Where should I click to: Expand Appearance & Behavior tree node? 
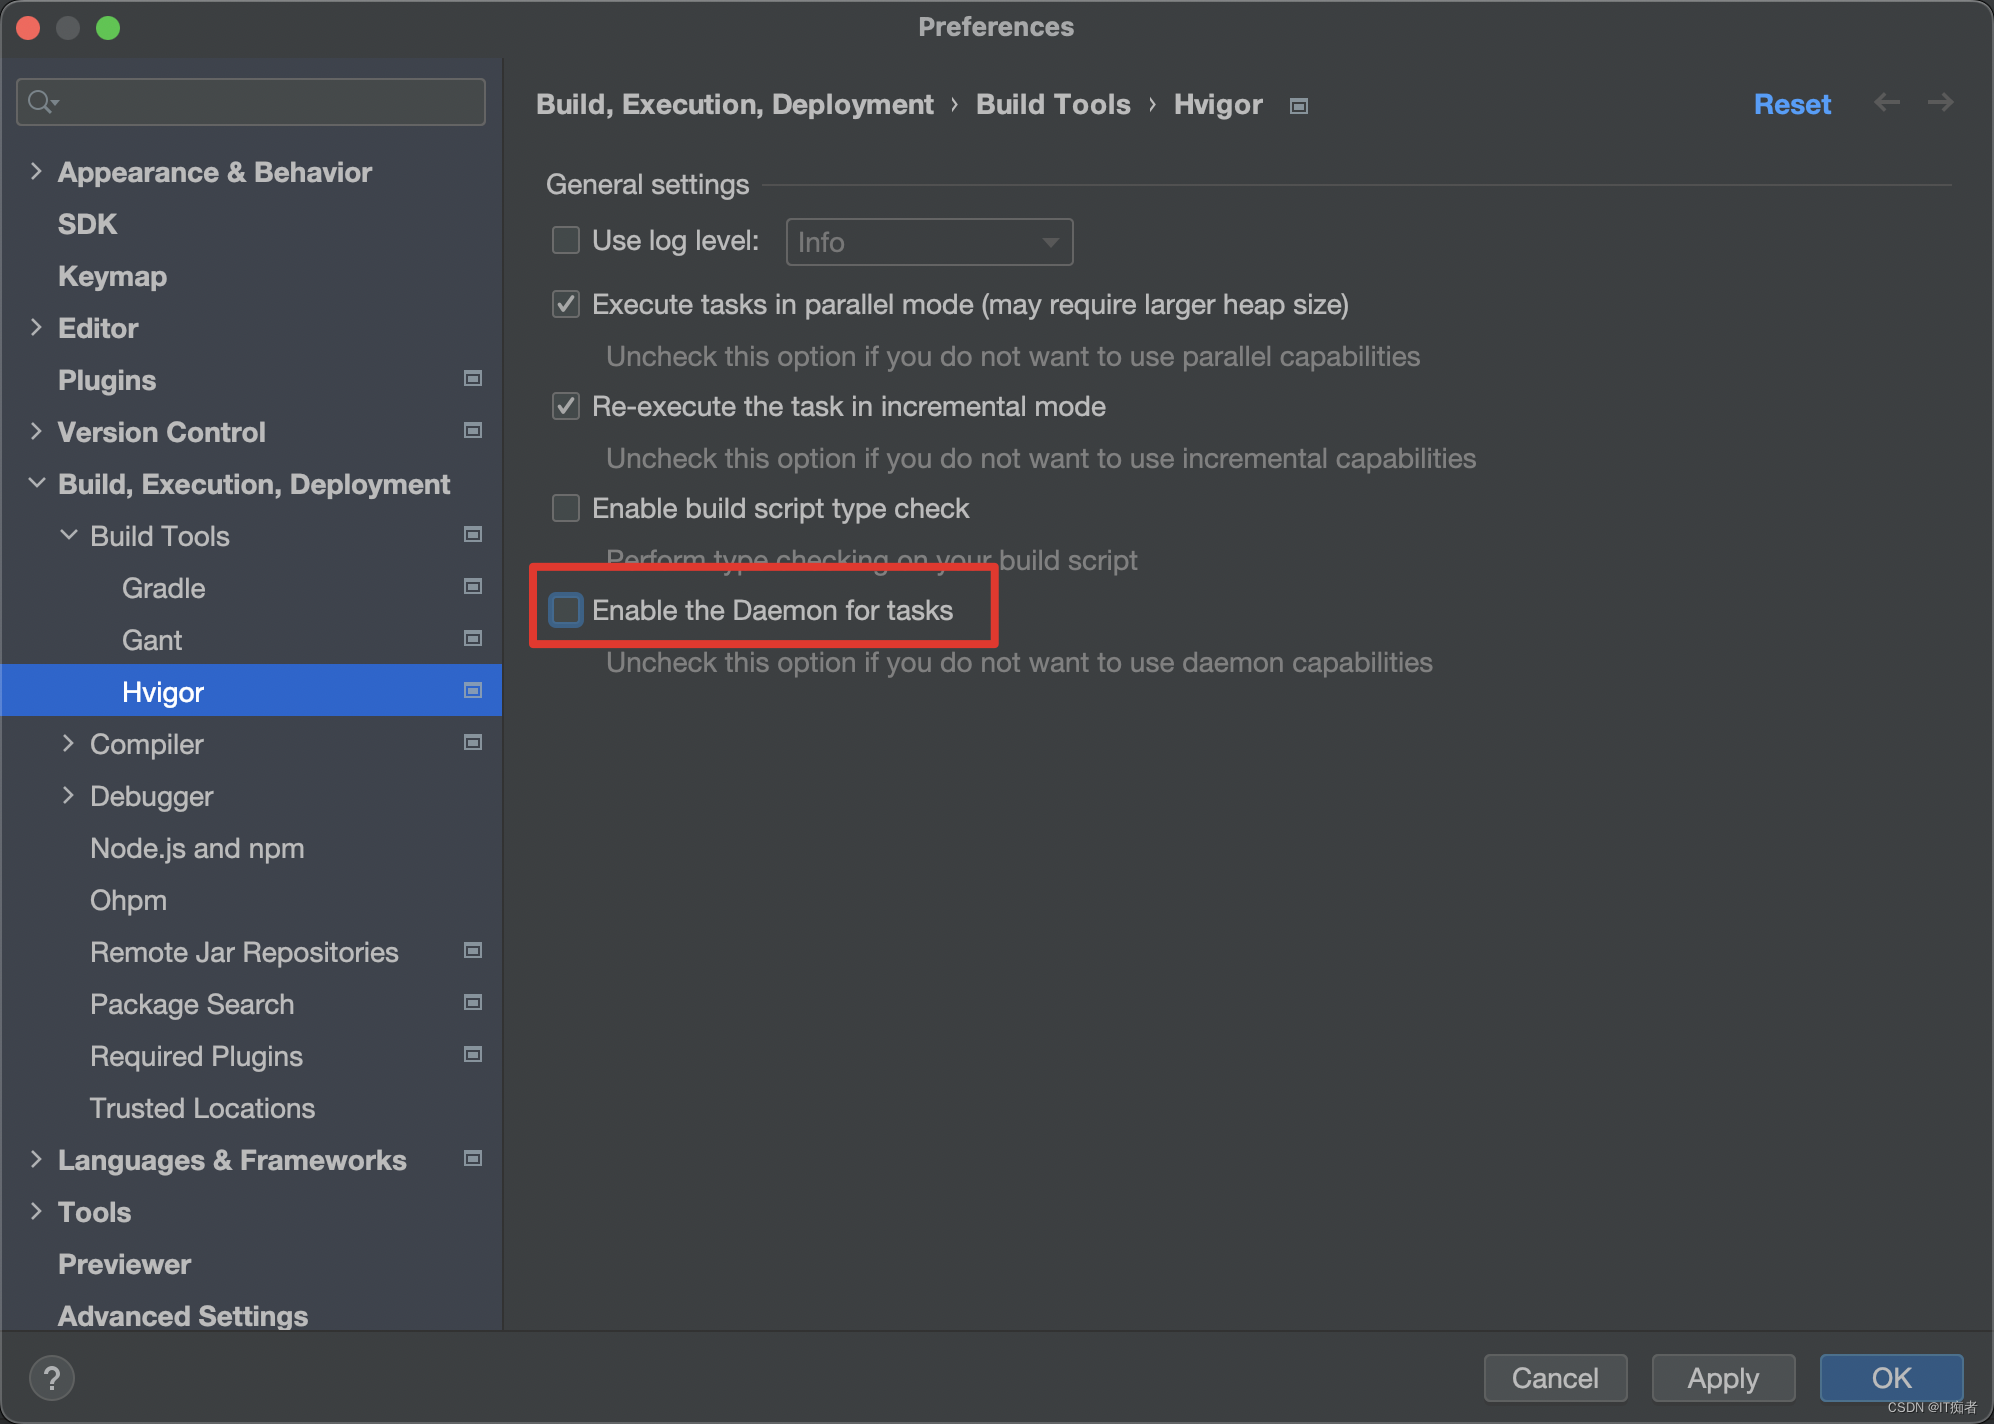point(36,172)
